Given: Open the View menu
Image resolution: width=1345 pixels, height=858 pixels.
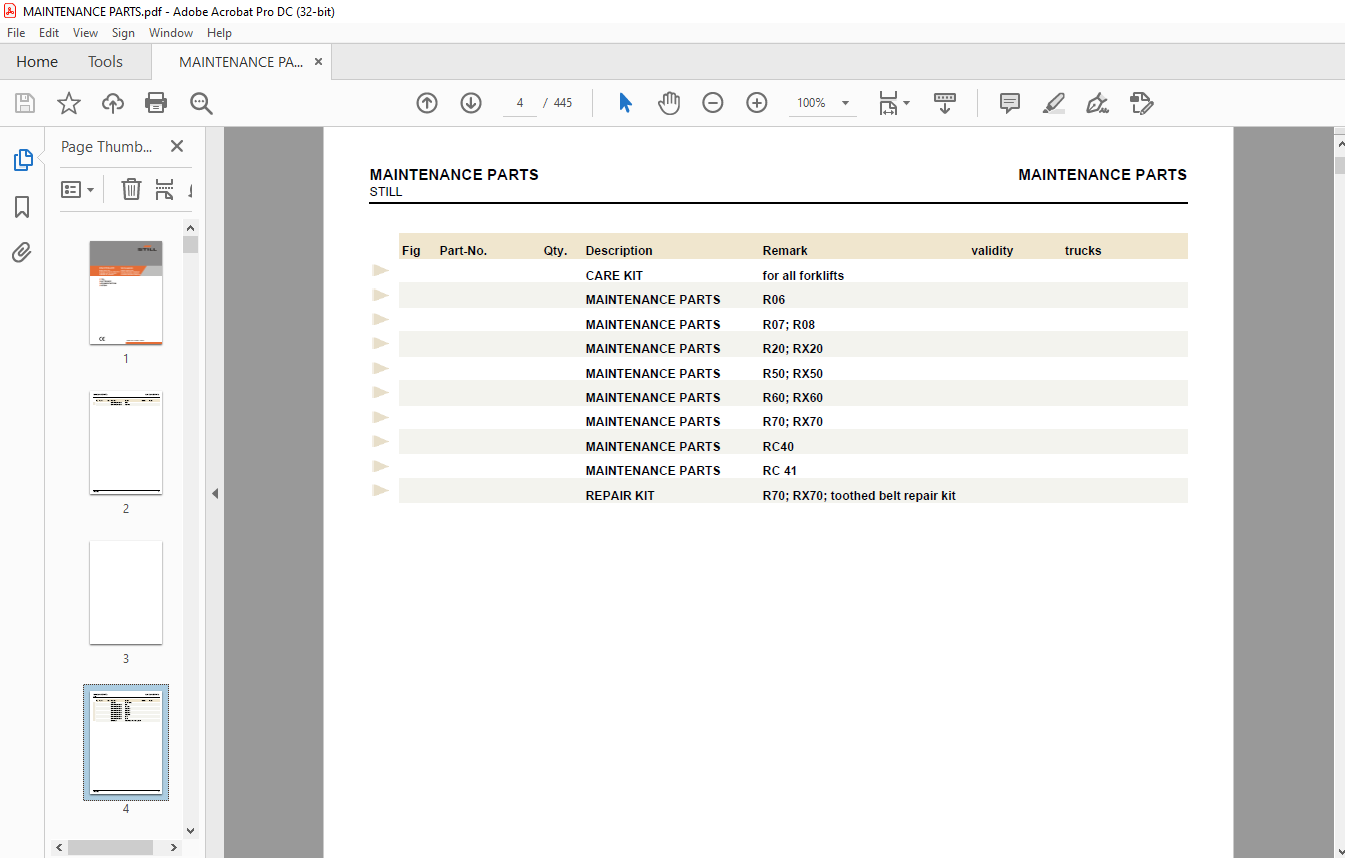Looking at the screenshot, I should pyautogui.click(x=85, y=33).
